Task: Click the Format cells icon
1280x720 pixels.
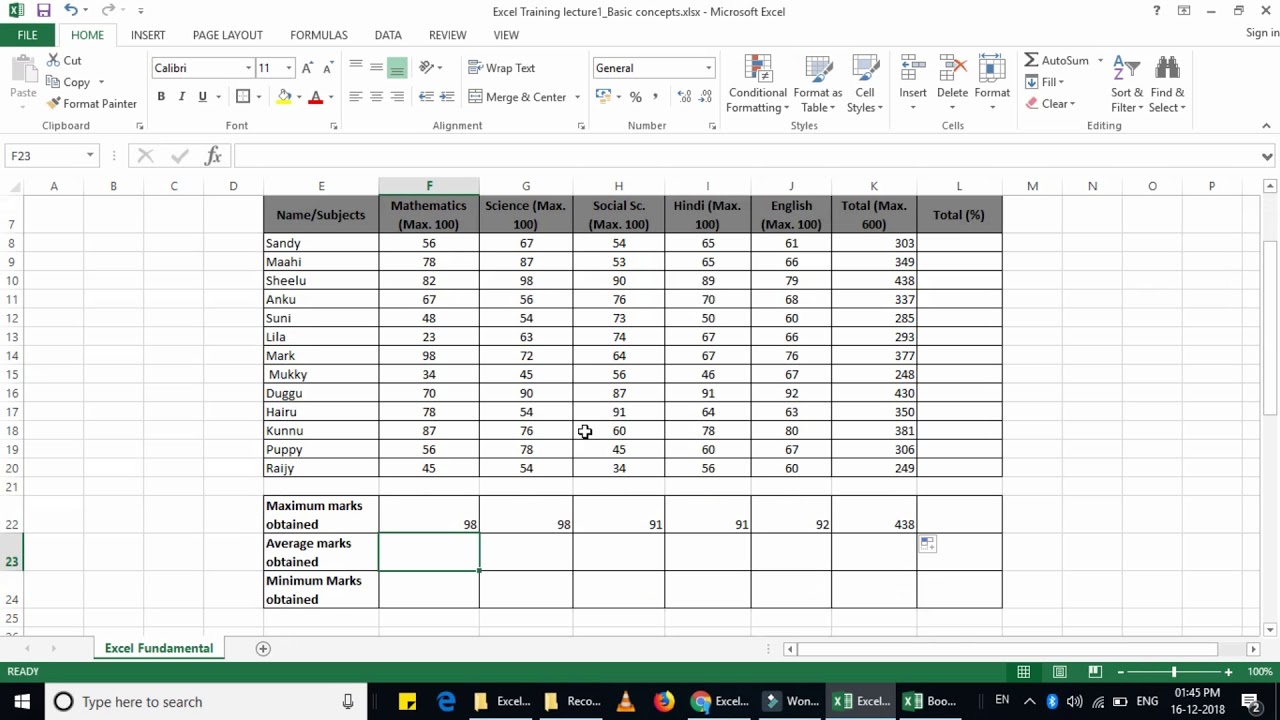Action: pos(992,68)
